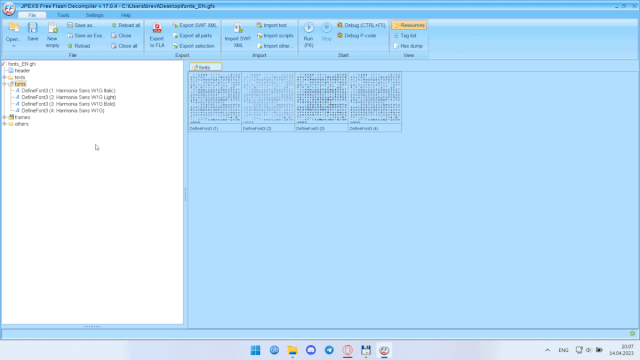Click the green status icon at bottom right
The width and height of the screenshot is (640, 360).
point(632,333)
